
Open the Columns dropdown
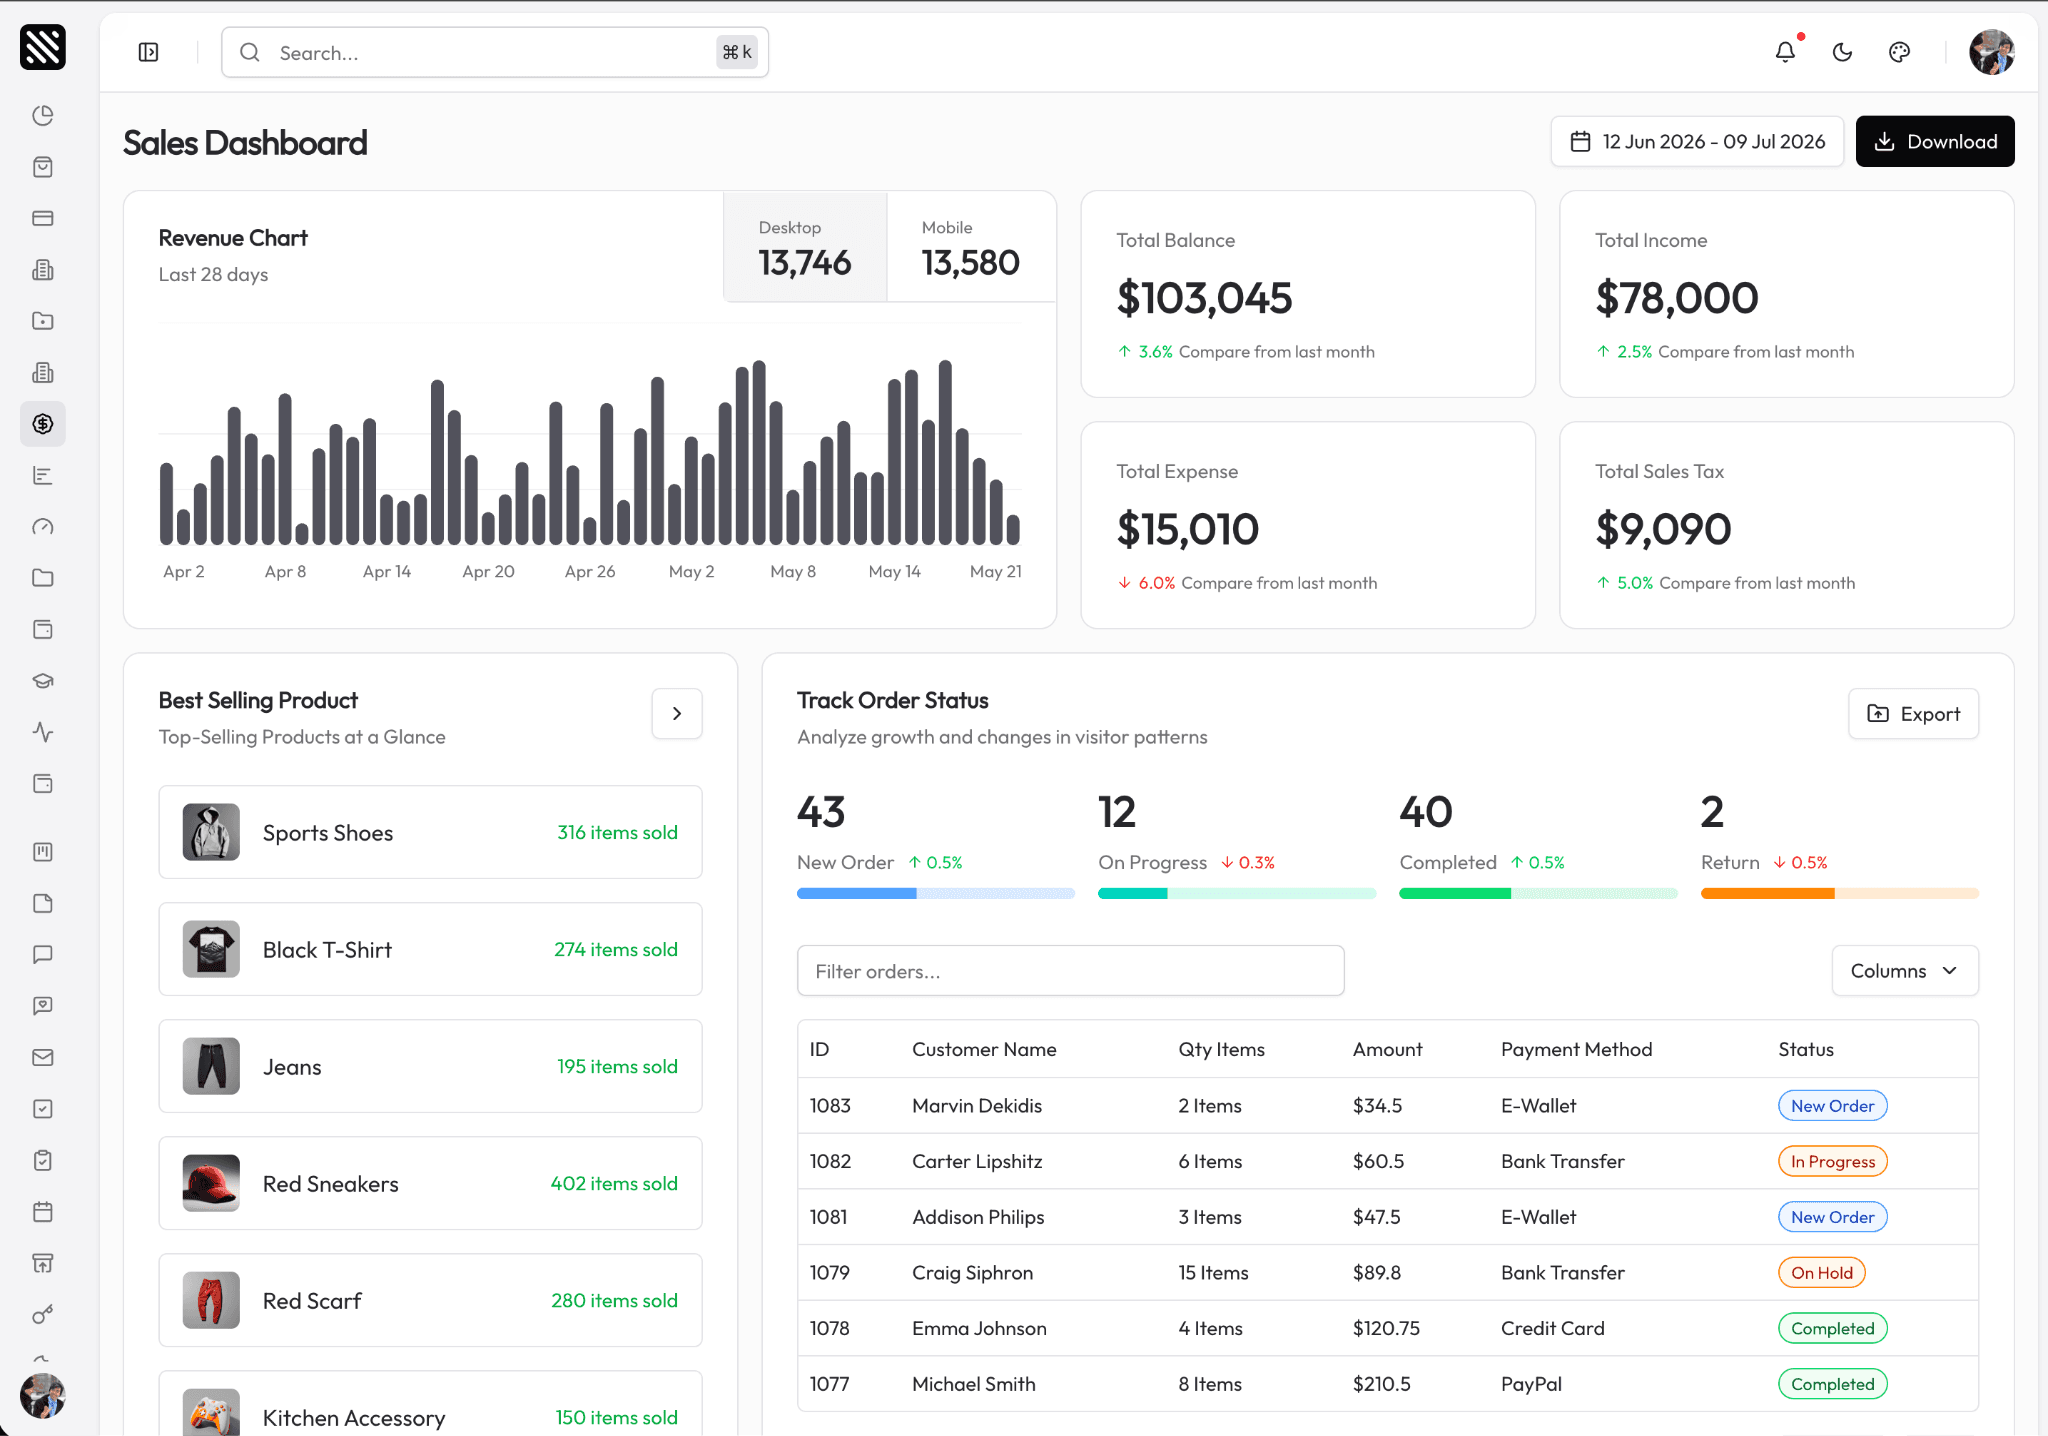[x=1905, y=971]
